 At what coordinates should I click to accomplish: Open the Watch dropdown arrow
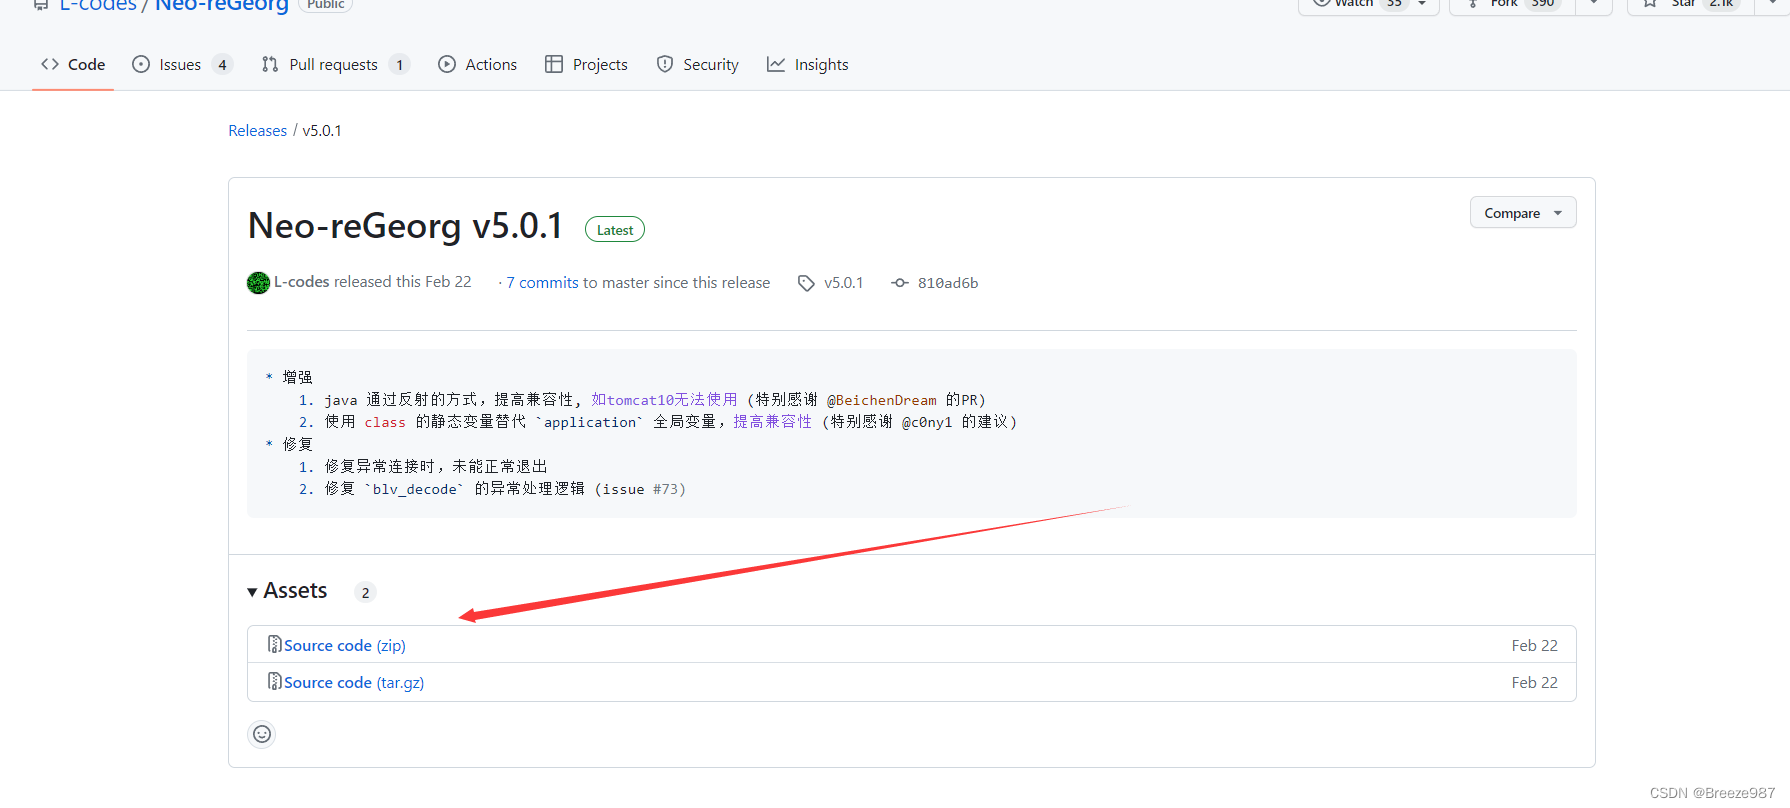click(x=1422, y=4)
